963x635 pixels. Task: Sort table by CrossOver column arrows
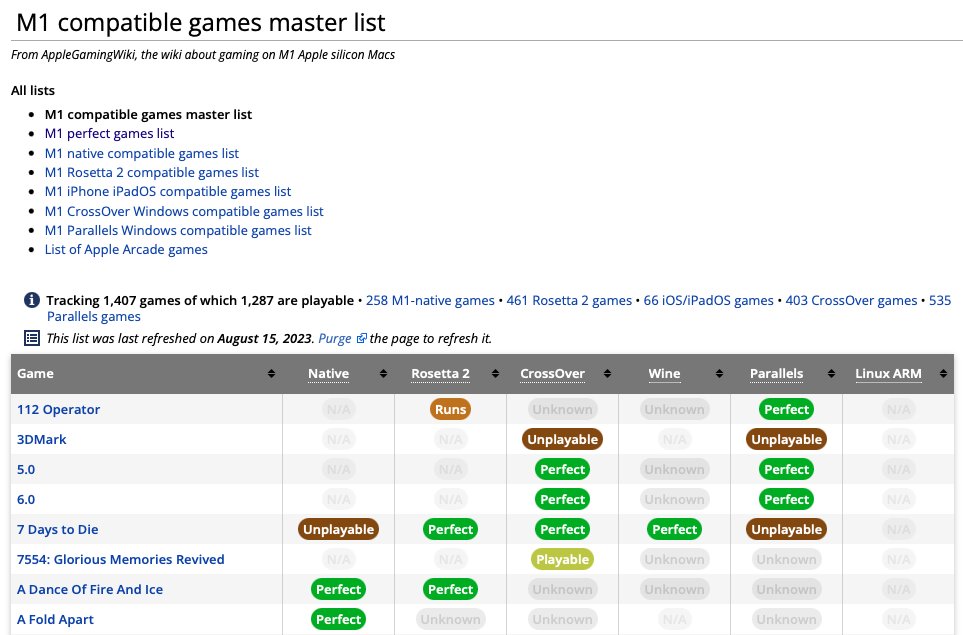point(607,374)
